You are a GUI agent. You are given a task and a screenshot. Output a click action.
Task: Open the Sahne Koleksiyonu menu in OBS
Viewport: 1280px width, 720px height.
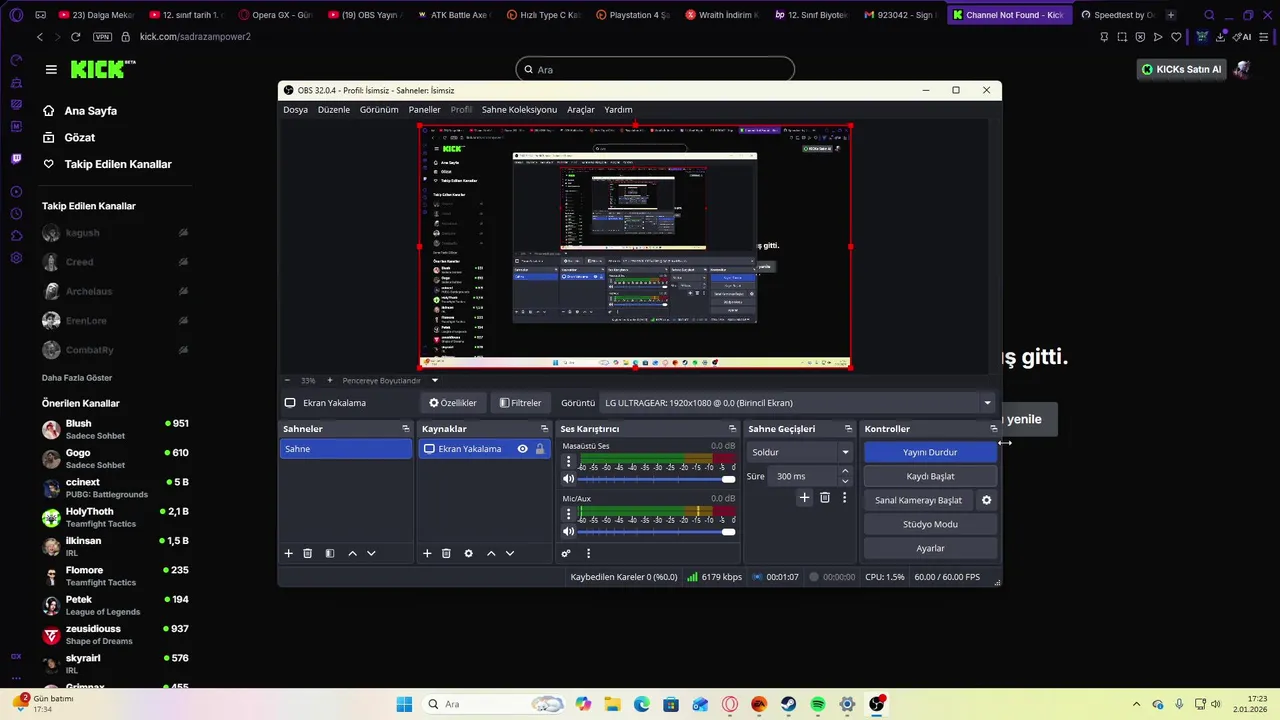pyautogui.click(x=519, y=109)
